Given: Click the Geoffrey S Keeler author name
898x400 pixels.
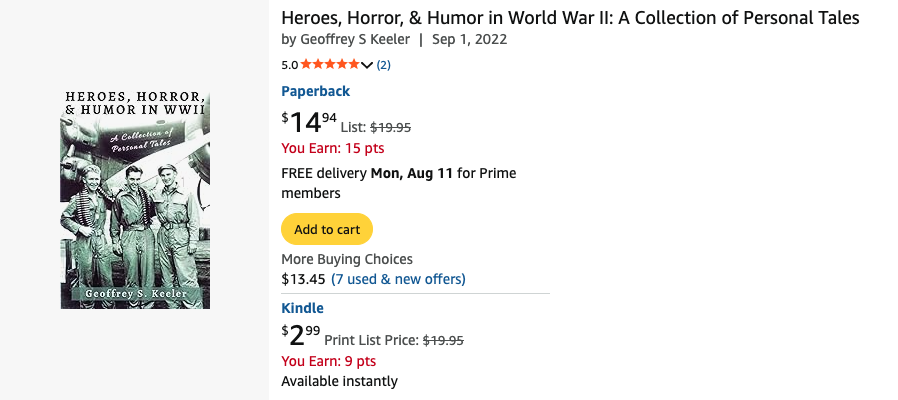Looking at the screenshot, I should 355,40.
